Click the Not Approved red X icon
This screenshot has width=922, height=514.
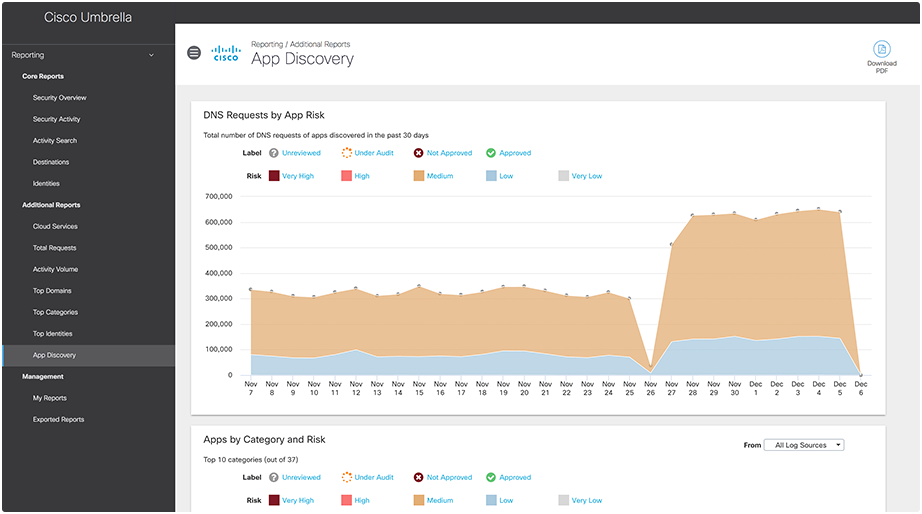[419, 153]
